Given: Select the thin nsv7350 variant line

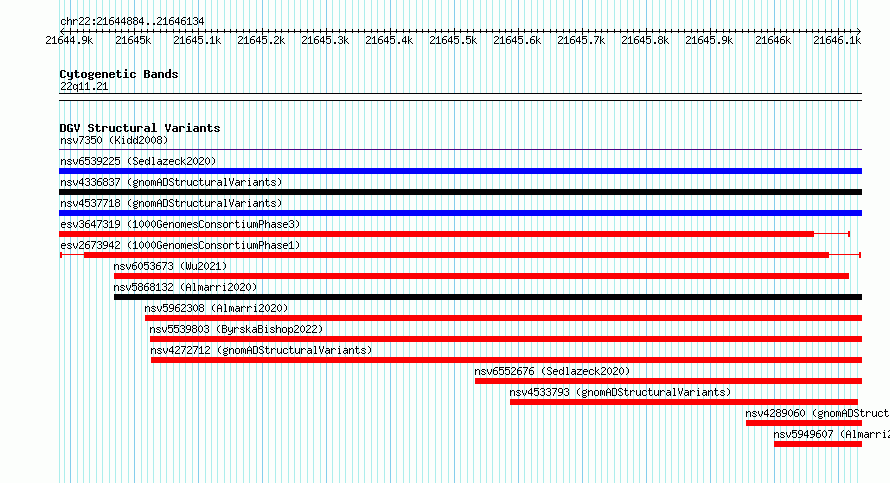Looking at the screenshot, I should pyautogui.click(x=460, y=150).
